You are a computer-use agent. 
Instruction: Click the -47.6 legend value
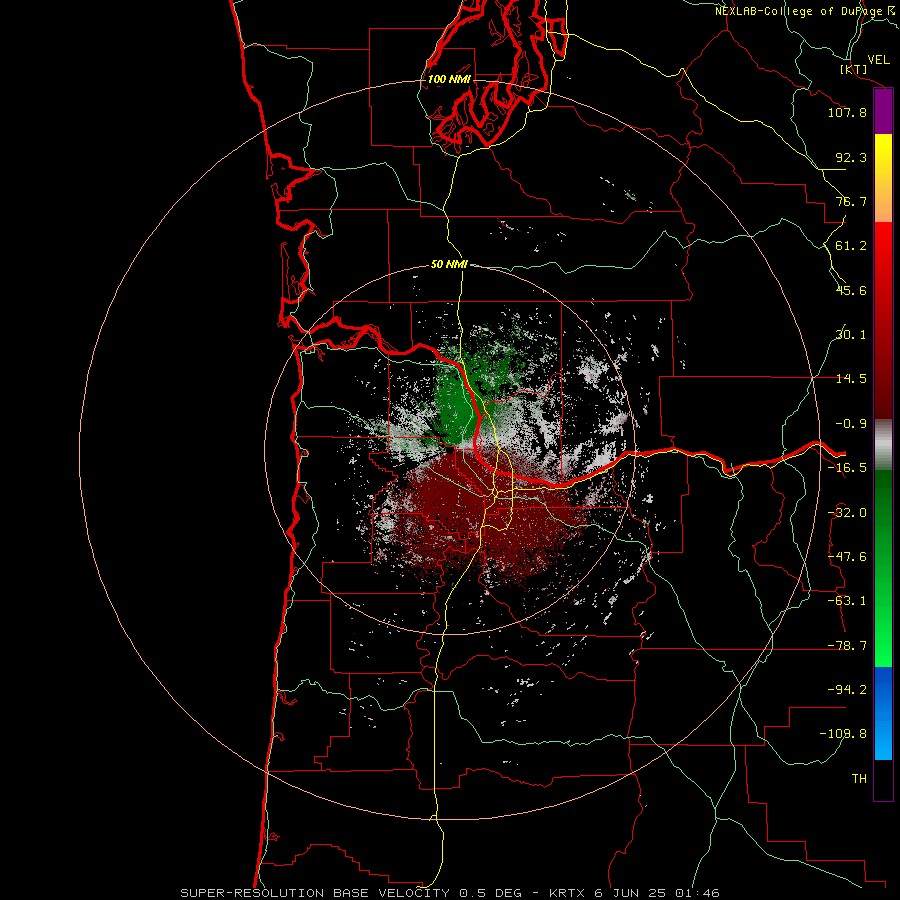point(847,557)
